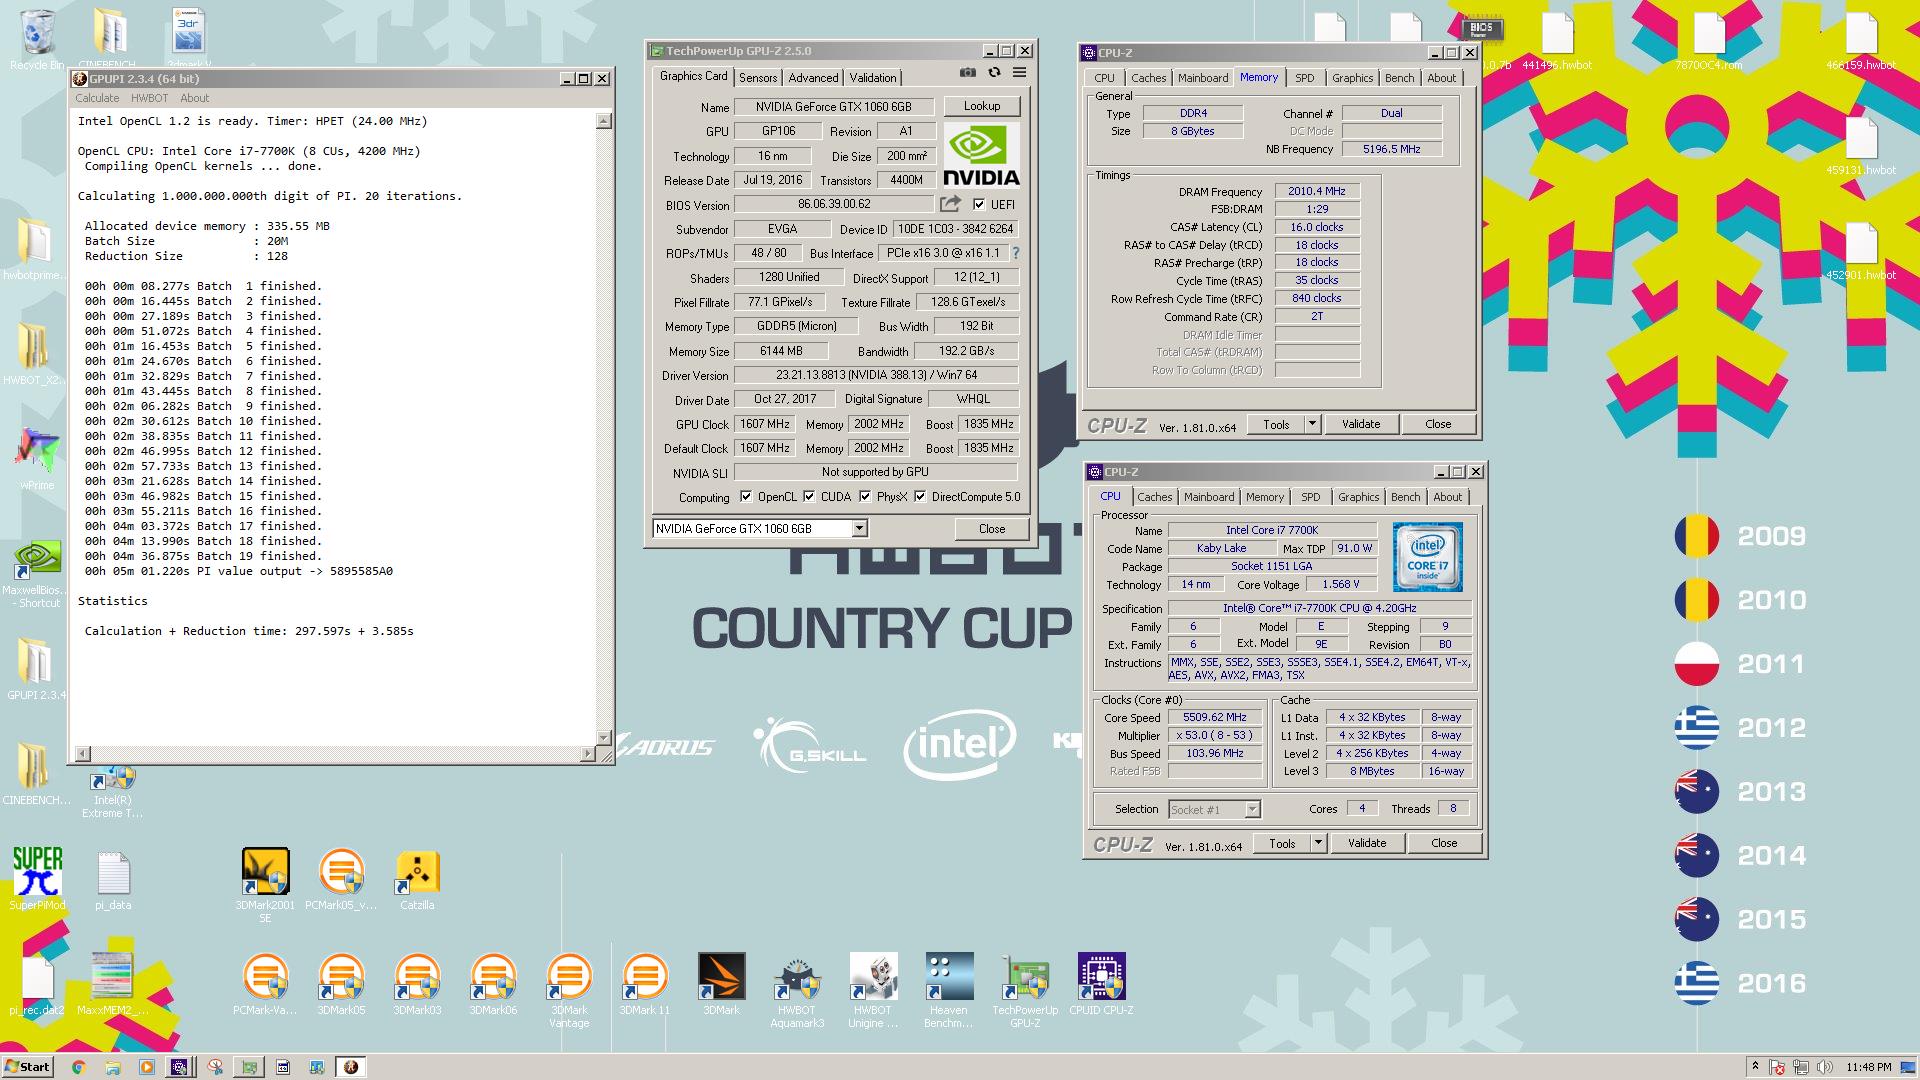The width and height of the screenshot is (1920, 1080).
Task: Open the Socket #1 selection dropdown
Action: click(x=1253, y=809)
